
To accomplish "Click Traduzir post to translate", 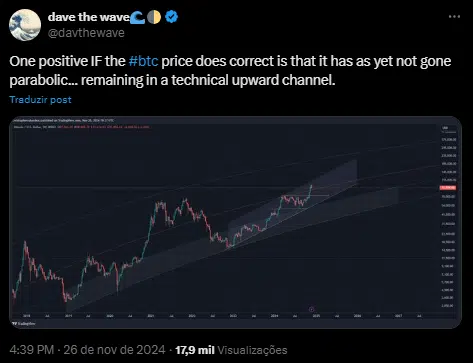I will coord(40,100).
